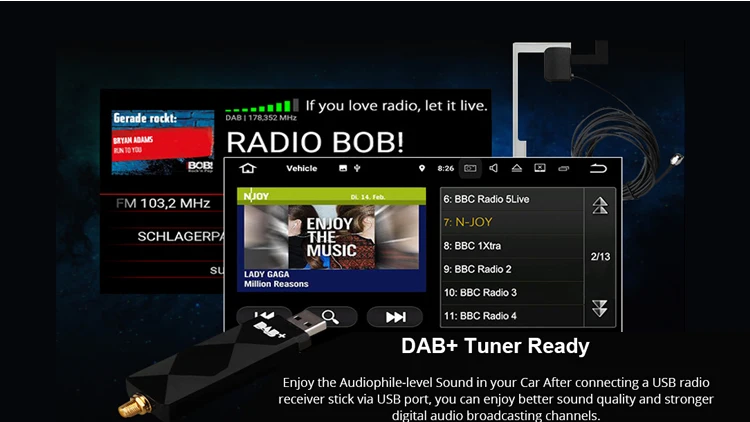The width and height of the screenshot is (750, 422).
Task: Tap the image notification icon
Action: [343, 168]
